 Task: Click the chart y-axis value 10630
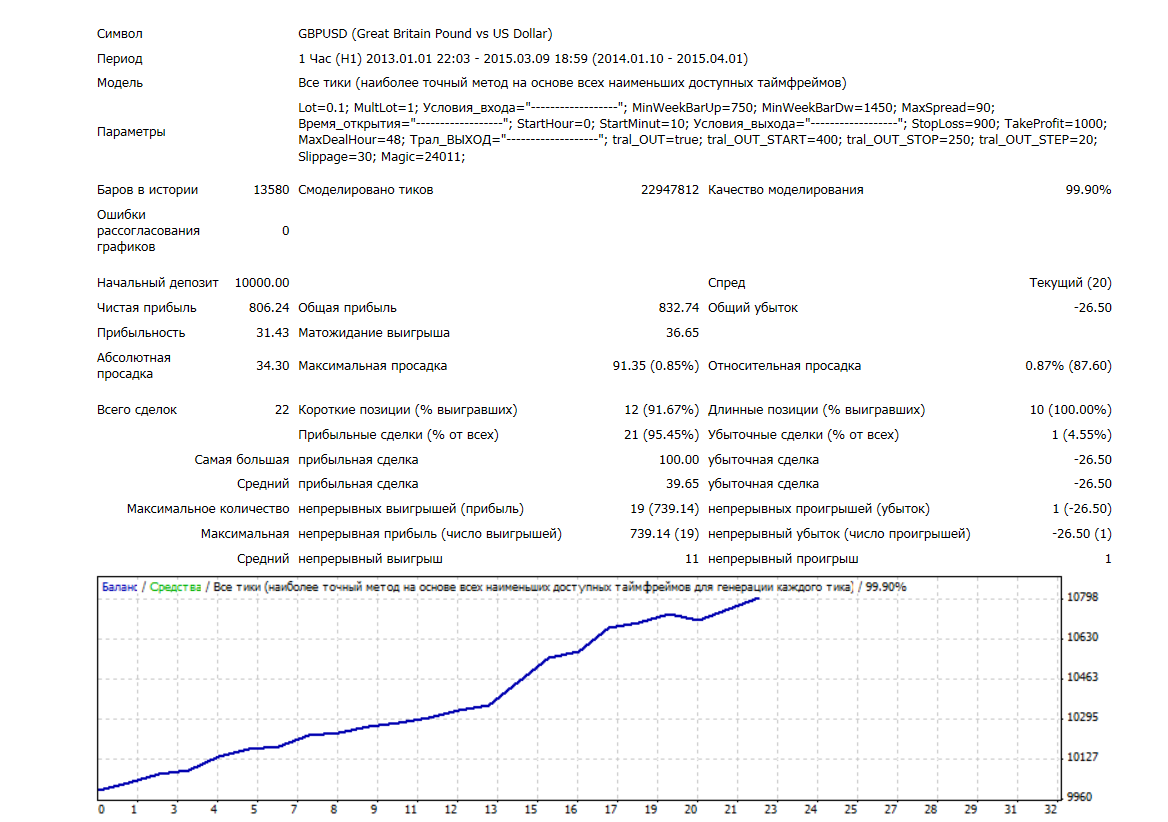point(1082,637)
